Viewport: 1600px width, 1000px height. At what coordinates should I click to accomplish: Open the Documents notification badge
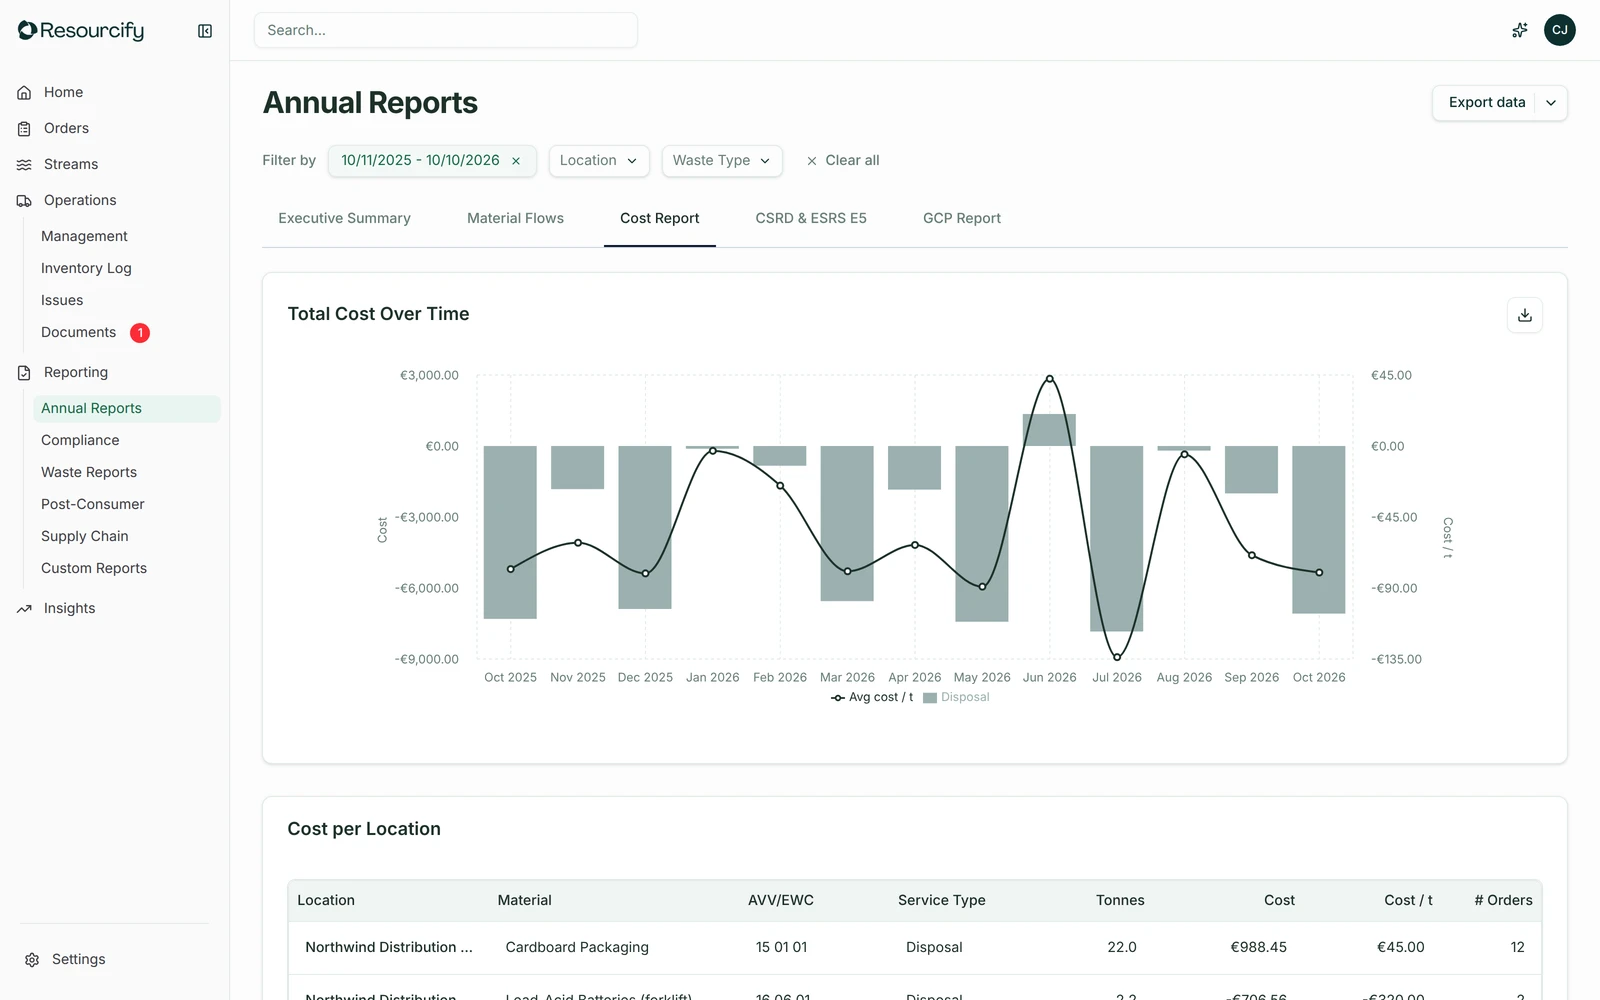click(x=140, y=332)
